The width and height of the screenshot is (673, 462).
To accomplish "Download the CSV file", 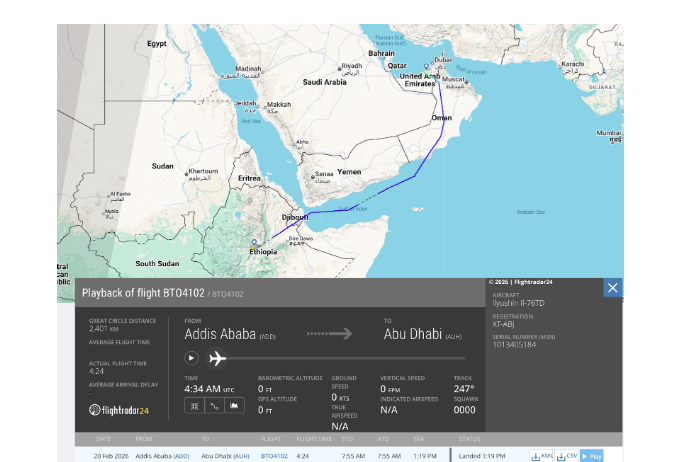I will point(567,456).
